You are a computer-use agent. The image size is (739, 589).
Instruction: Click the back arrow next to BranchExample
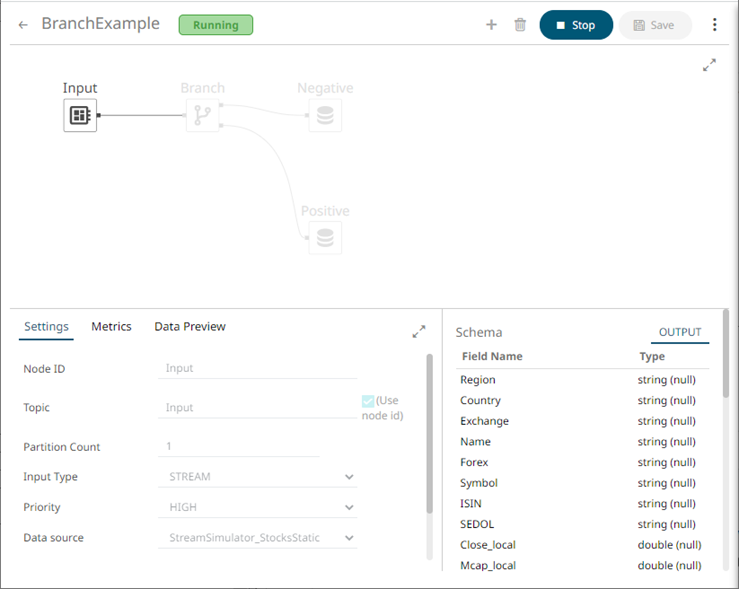(x=23, y=25)
